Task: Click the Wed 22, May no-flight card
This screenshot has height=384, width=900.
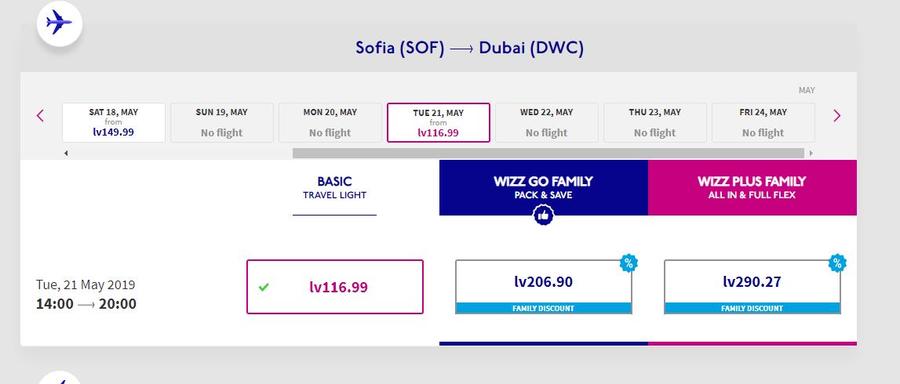Action: pos(546,123)
